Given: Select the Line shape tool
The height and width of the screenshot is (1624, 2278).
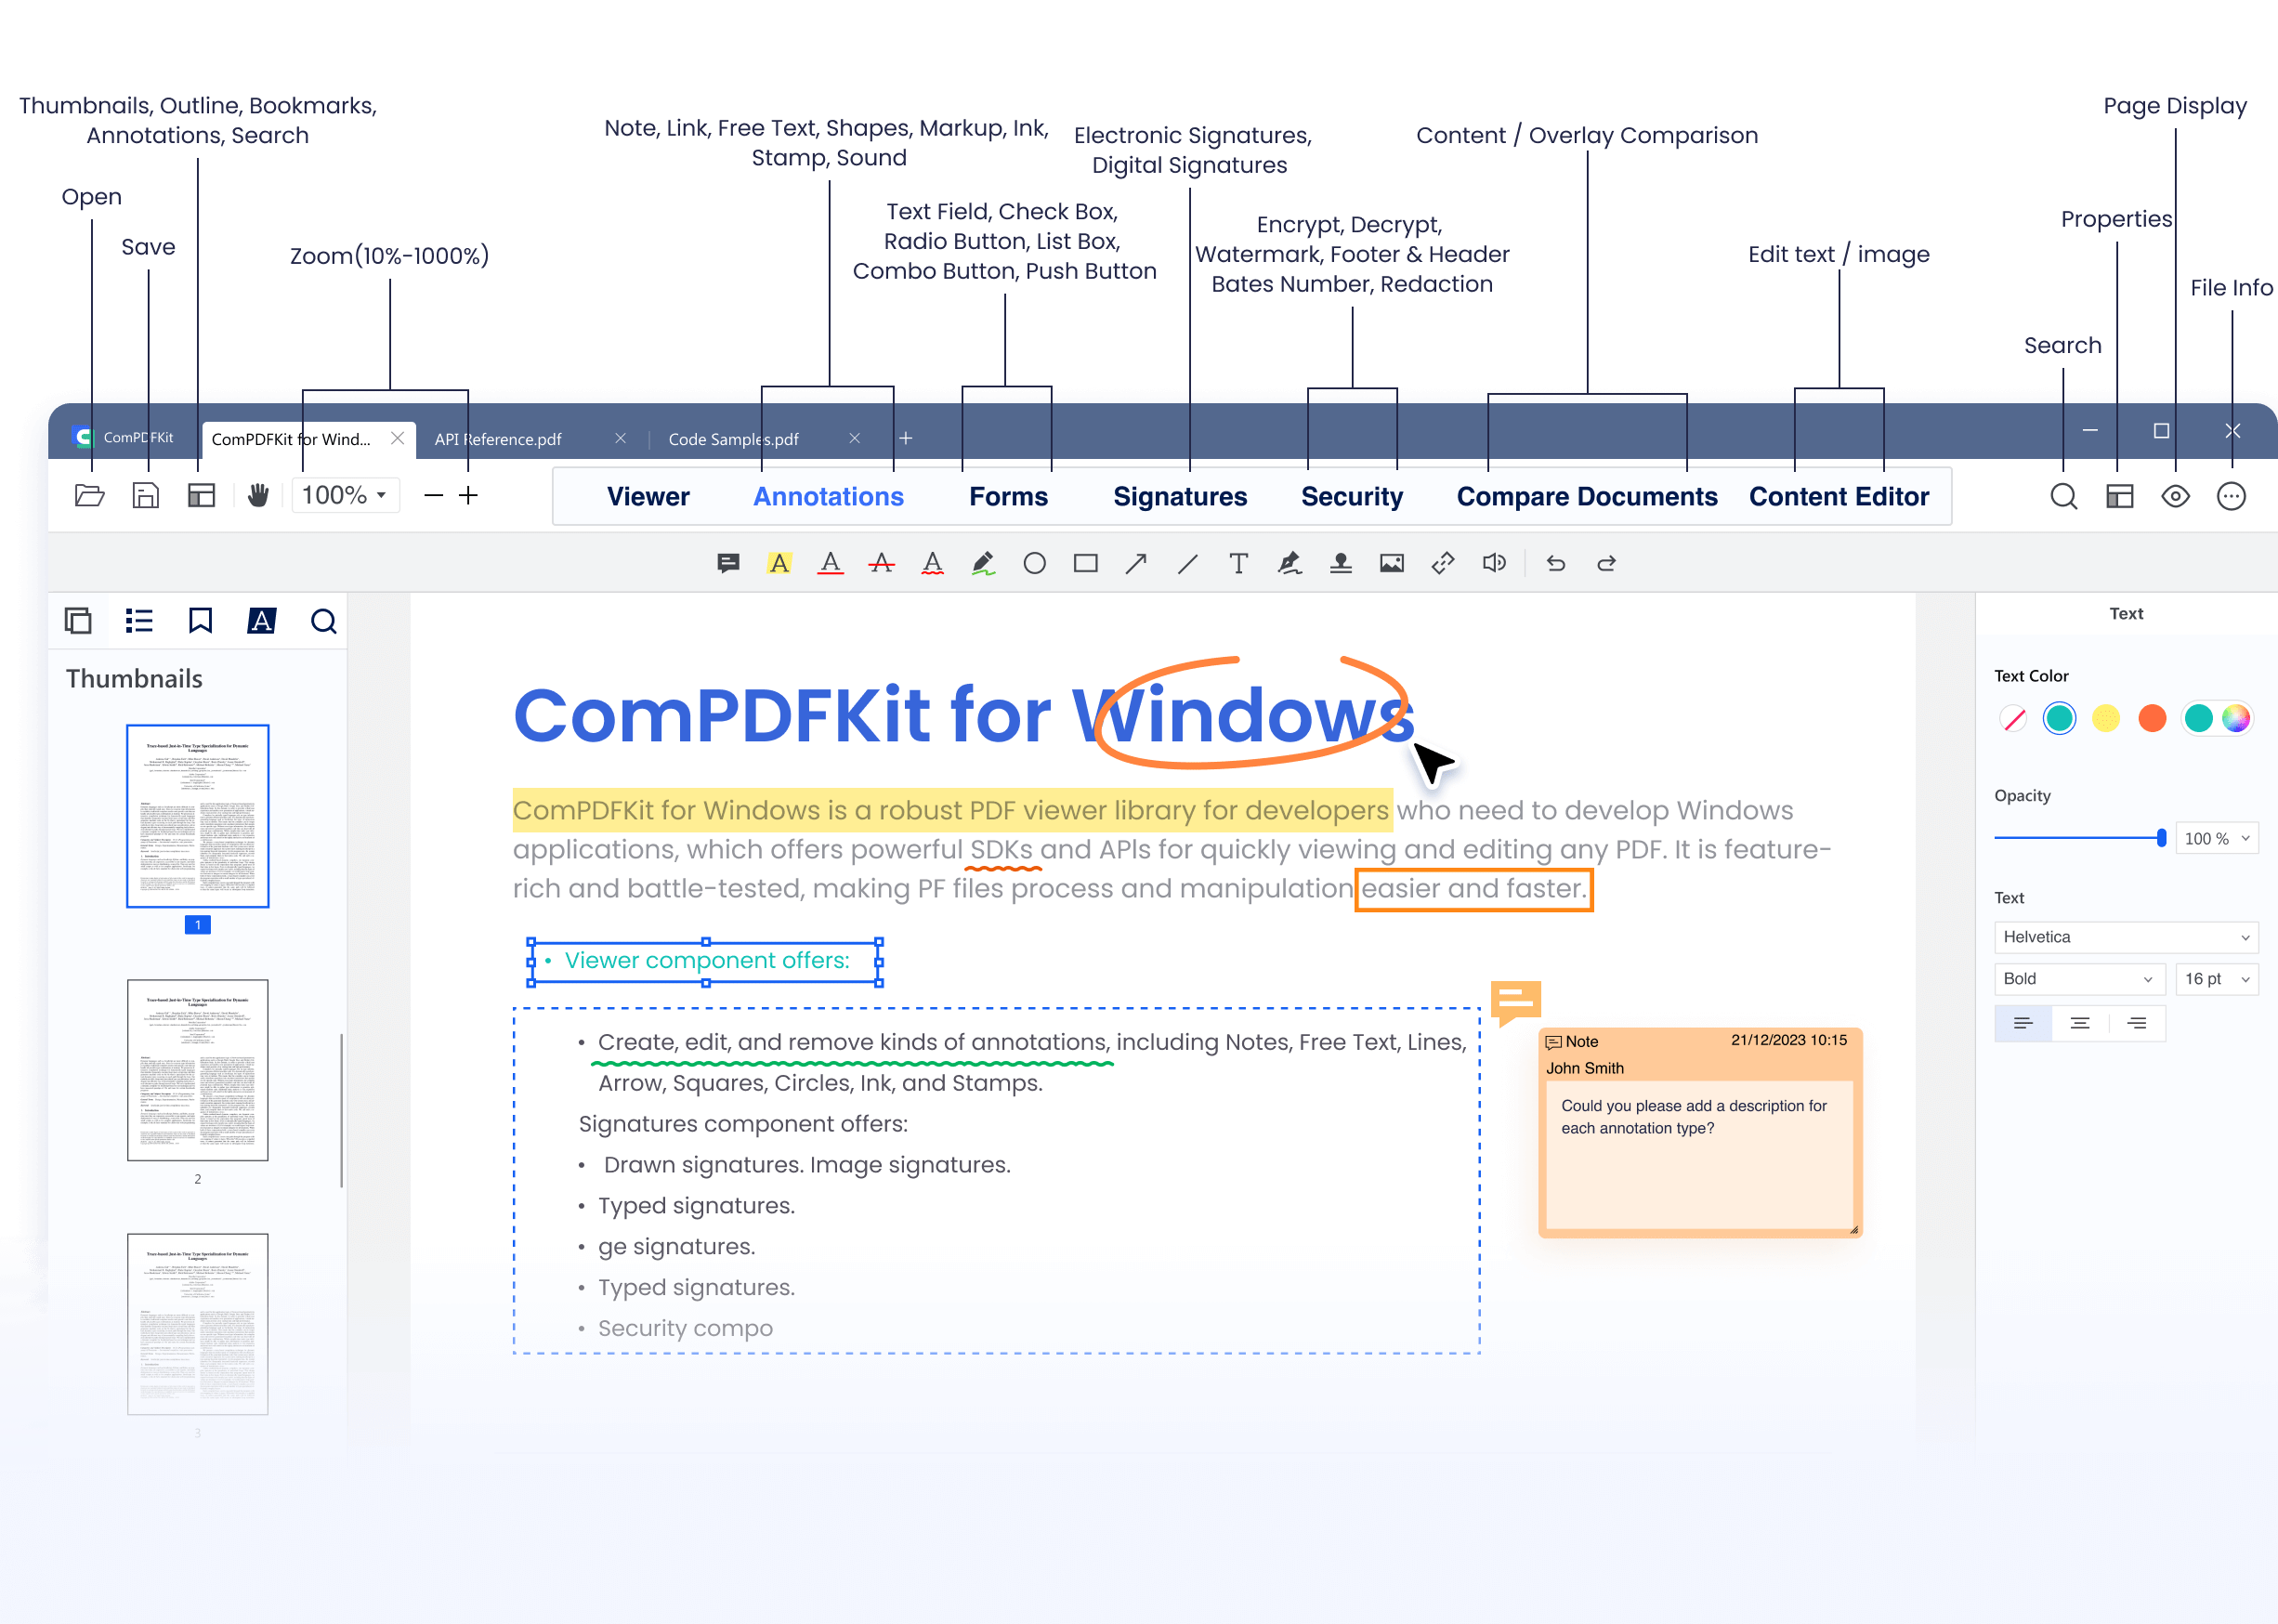Looking at the screenshot, I should pos(1187,564).
